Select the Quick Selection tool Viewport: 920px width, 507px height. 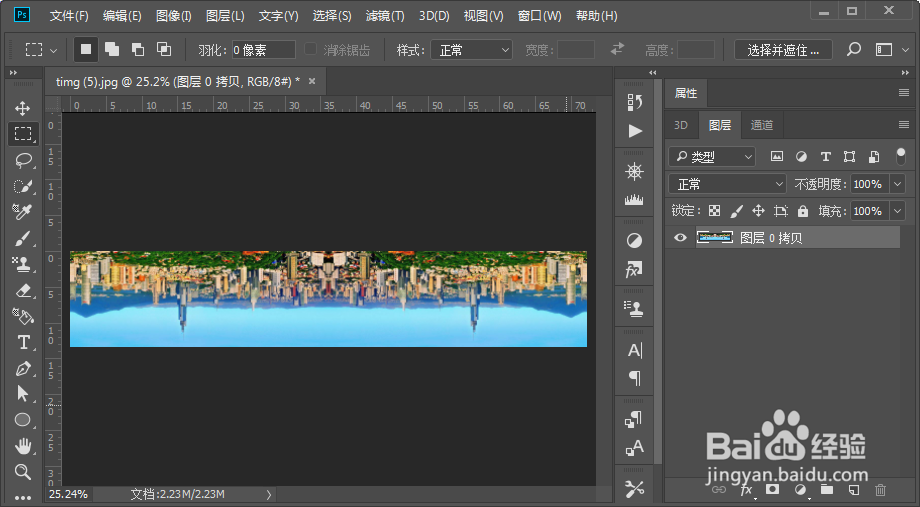(22, 186)
